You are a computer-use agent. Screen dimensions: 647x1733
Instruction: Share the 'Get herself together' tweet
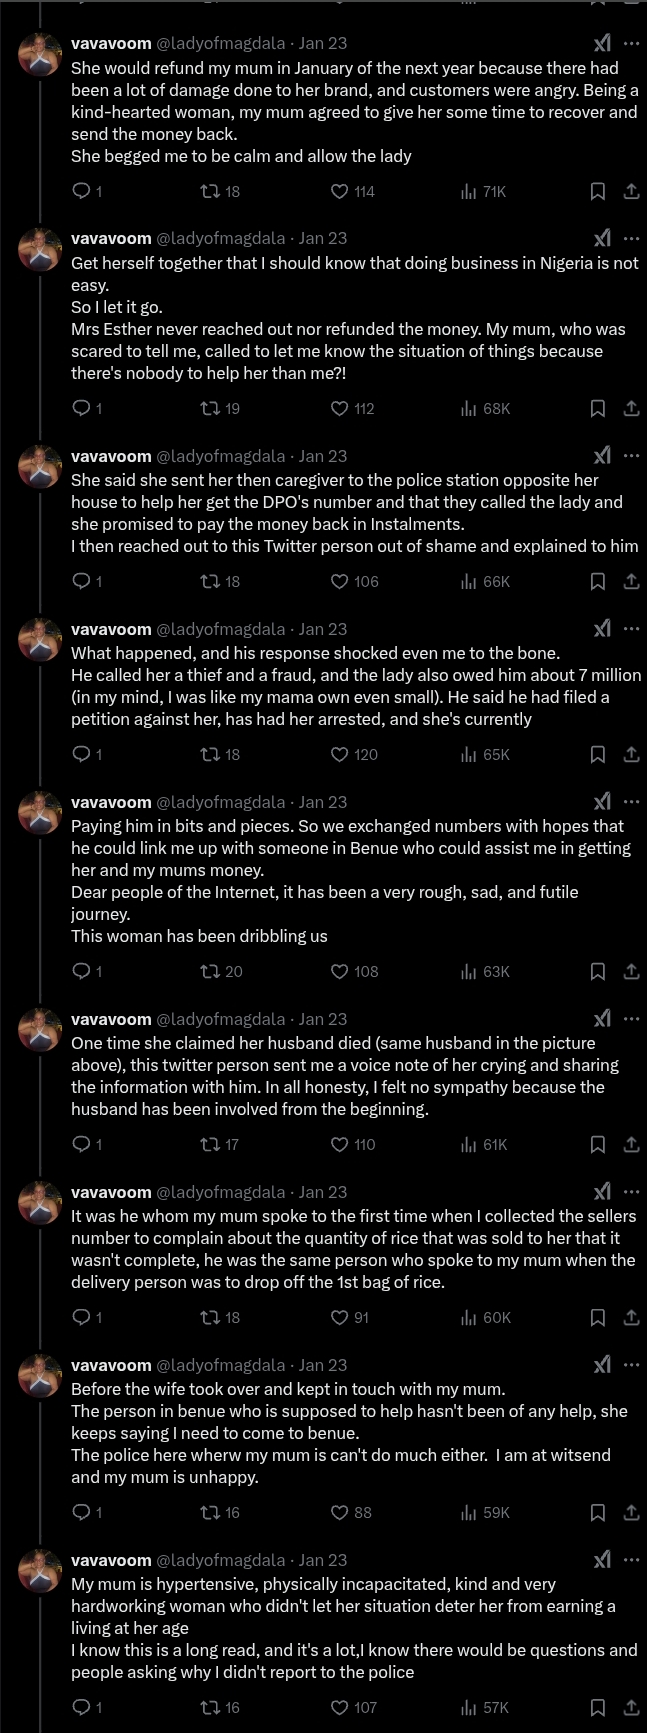[x=631, y=408]
